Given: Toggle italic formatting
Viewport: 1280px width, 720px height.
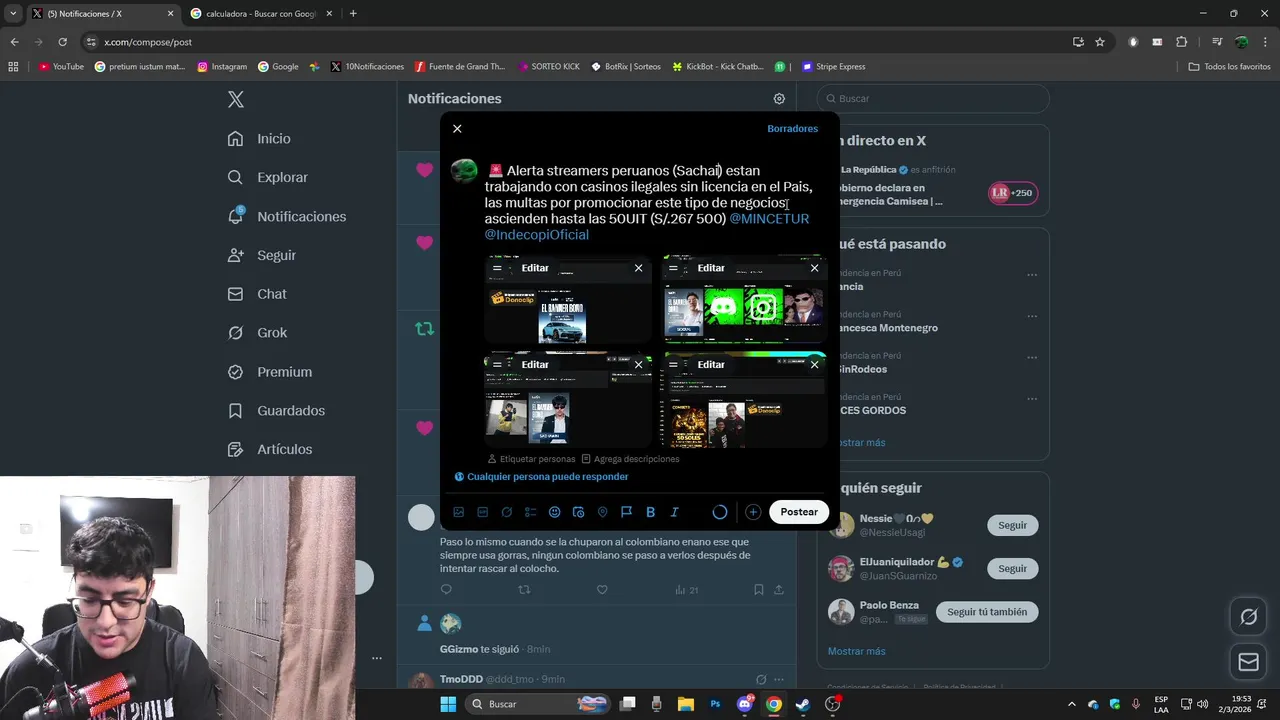Looking at the screenshot, I should [x=674, y=512].
